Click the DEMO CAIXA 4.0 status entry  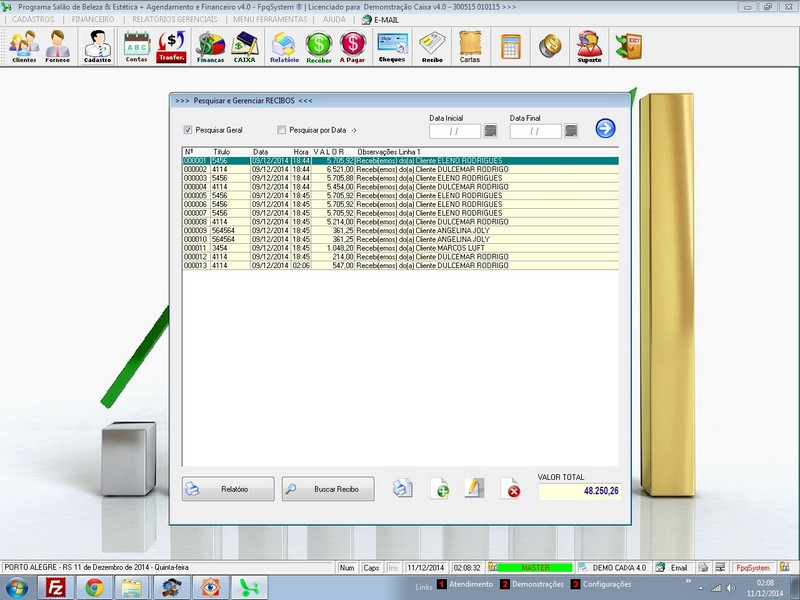[x=613, y=567]
